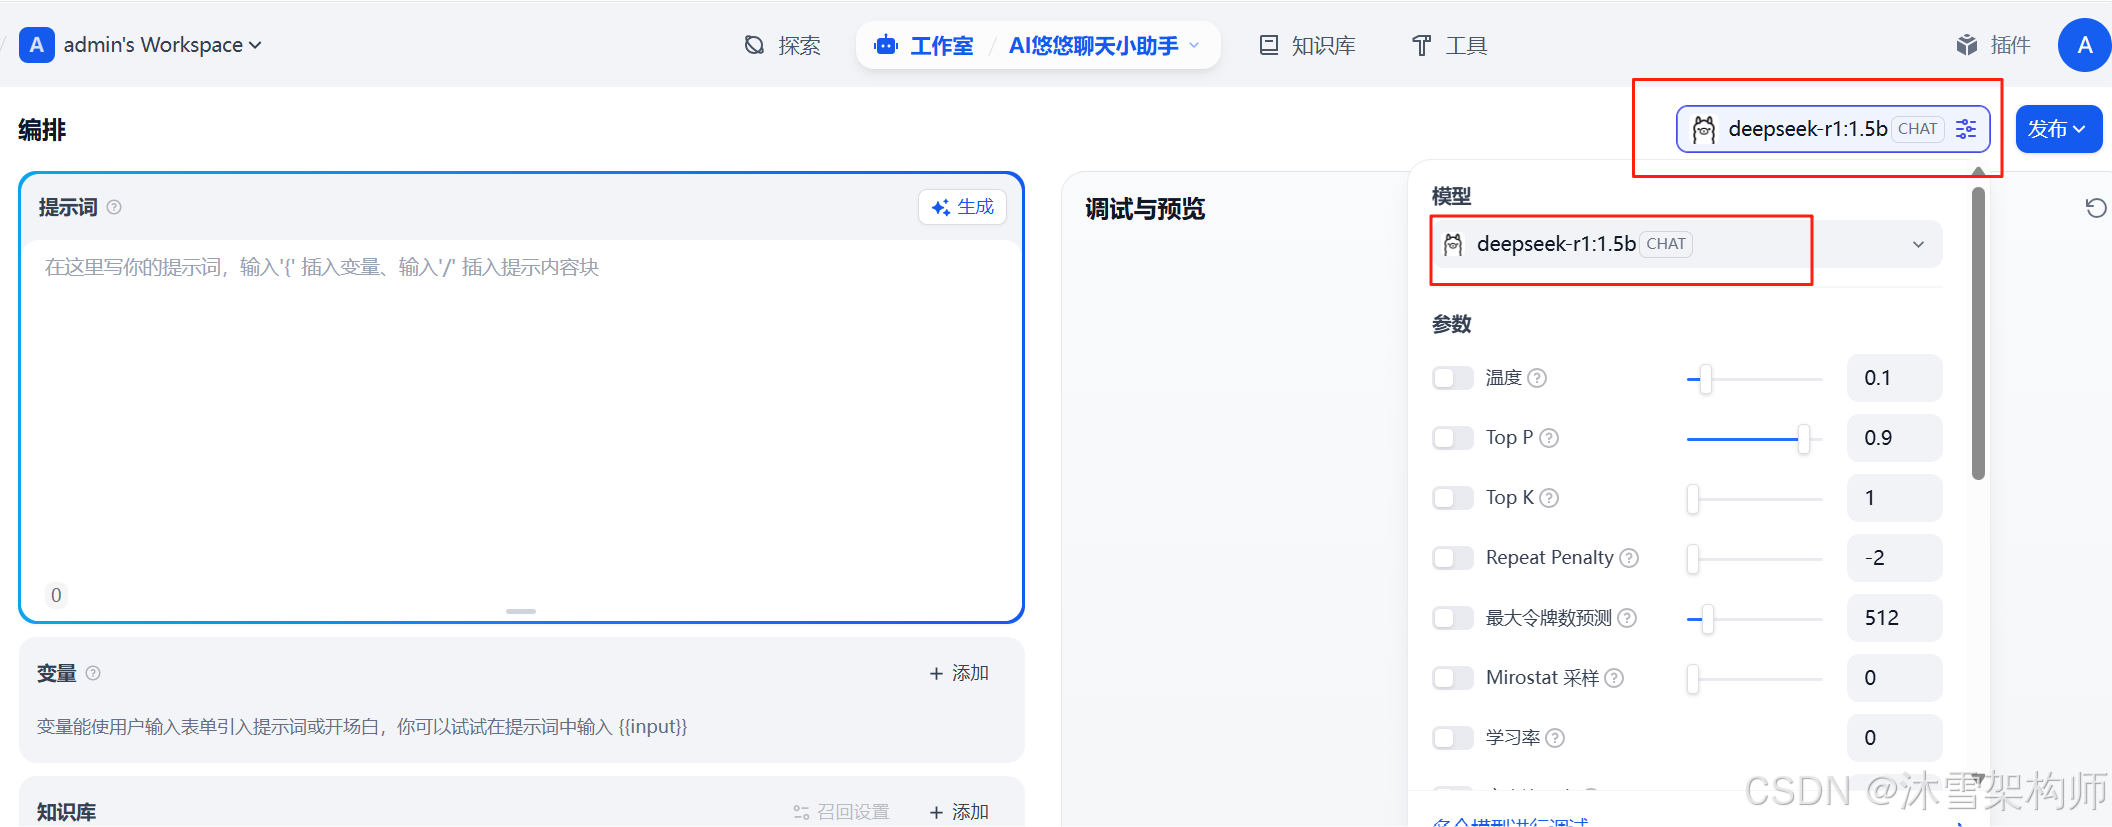Image resolution: width=2112 pixels, height=827 pixels.
Task: Click the 工作室 robot icon
Action: 886,45
